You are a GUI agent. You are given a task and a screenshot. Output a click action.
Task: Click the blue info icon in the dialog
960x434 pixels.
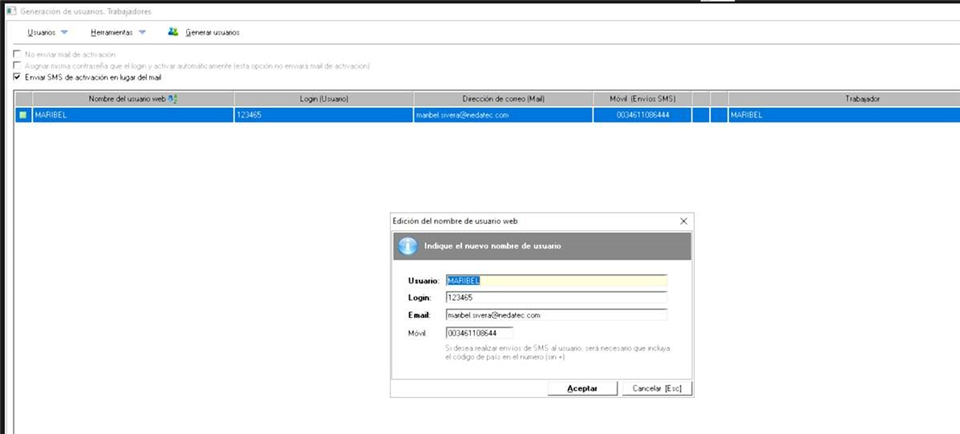tap(407, 246)
